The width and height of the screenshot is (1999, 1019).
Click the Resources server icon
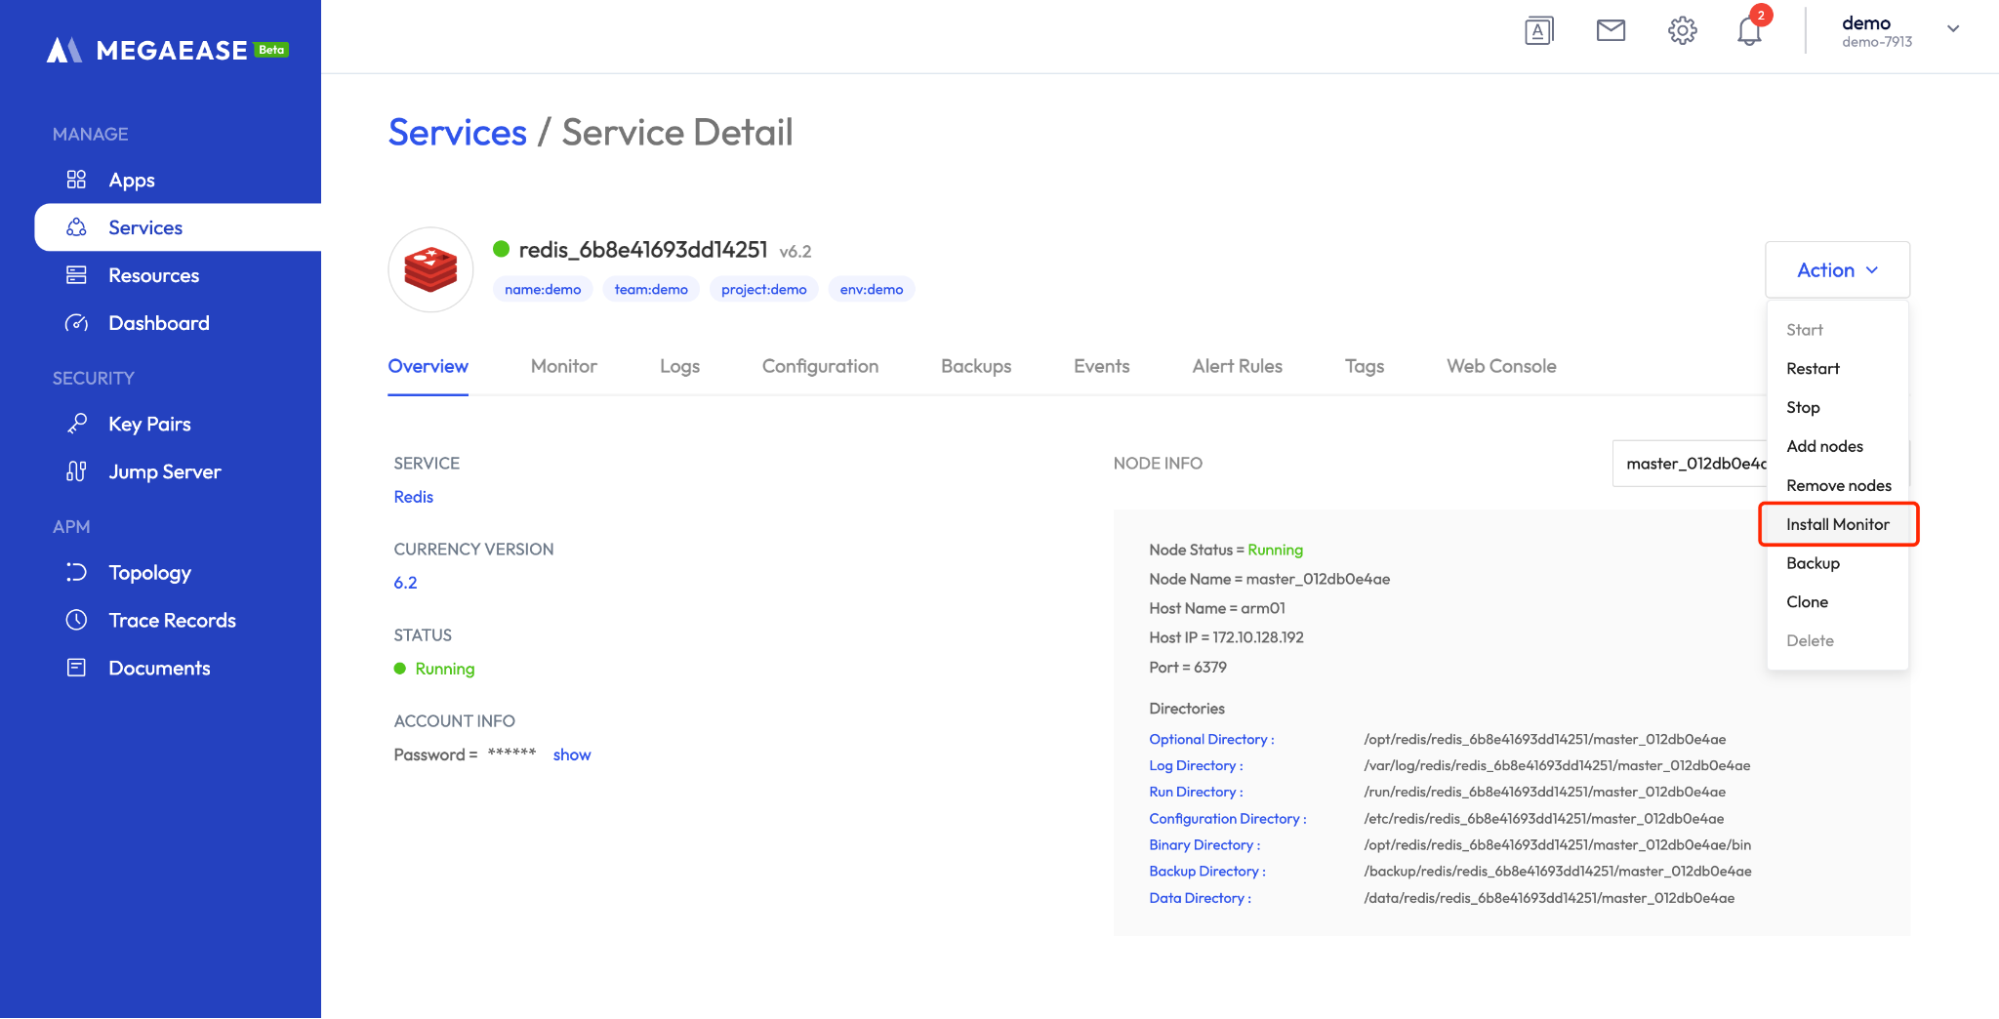coord(76,275)
